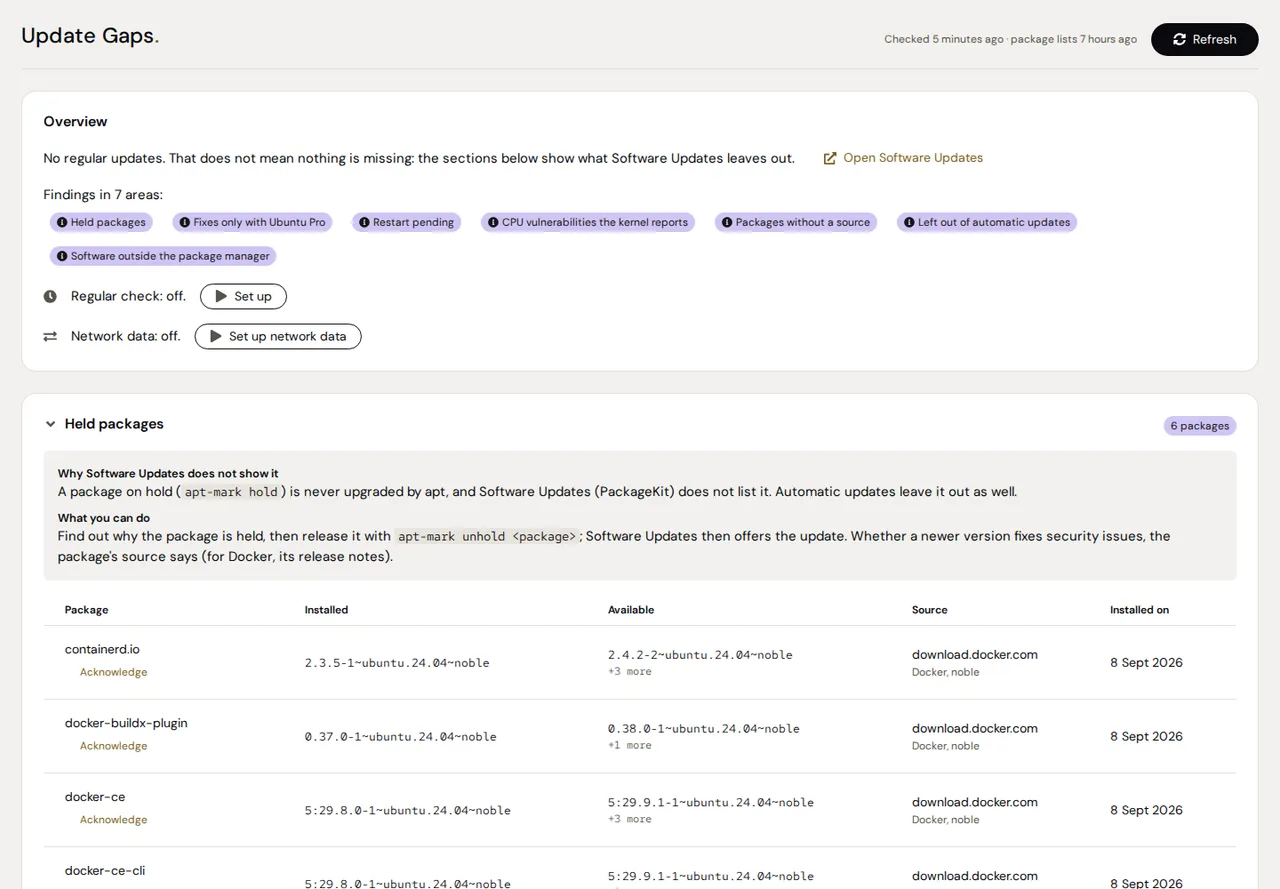
Task: Collapse the Held packages section
Action: pyautogui.click(x=50, y=424)
